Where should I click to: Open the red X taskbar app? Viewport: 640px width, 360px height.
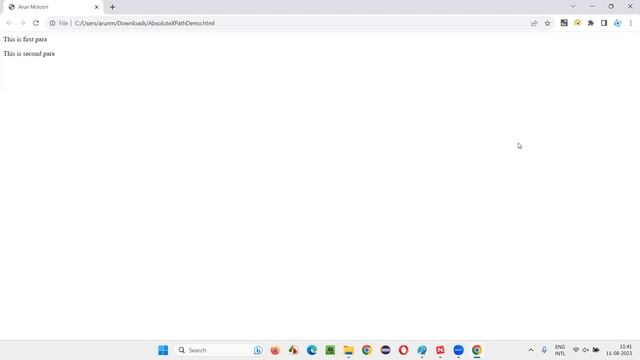coord(440,350)
